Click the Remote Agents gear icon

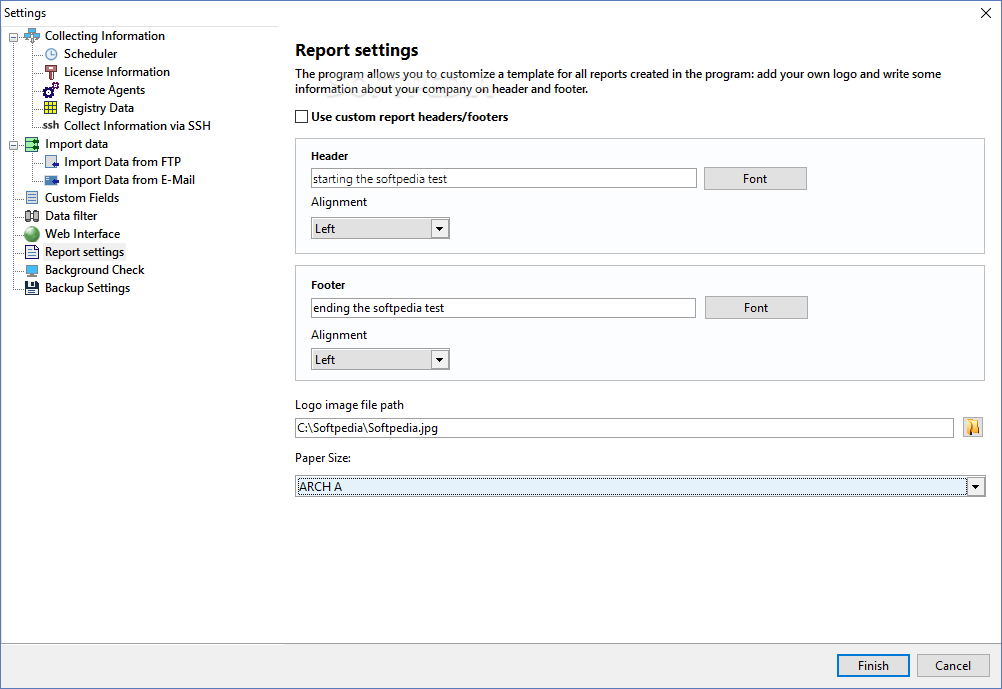click(x=51, y=90)
